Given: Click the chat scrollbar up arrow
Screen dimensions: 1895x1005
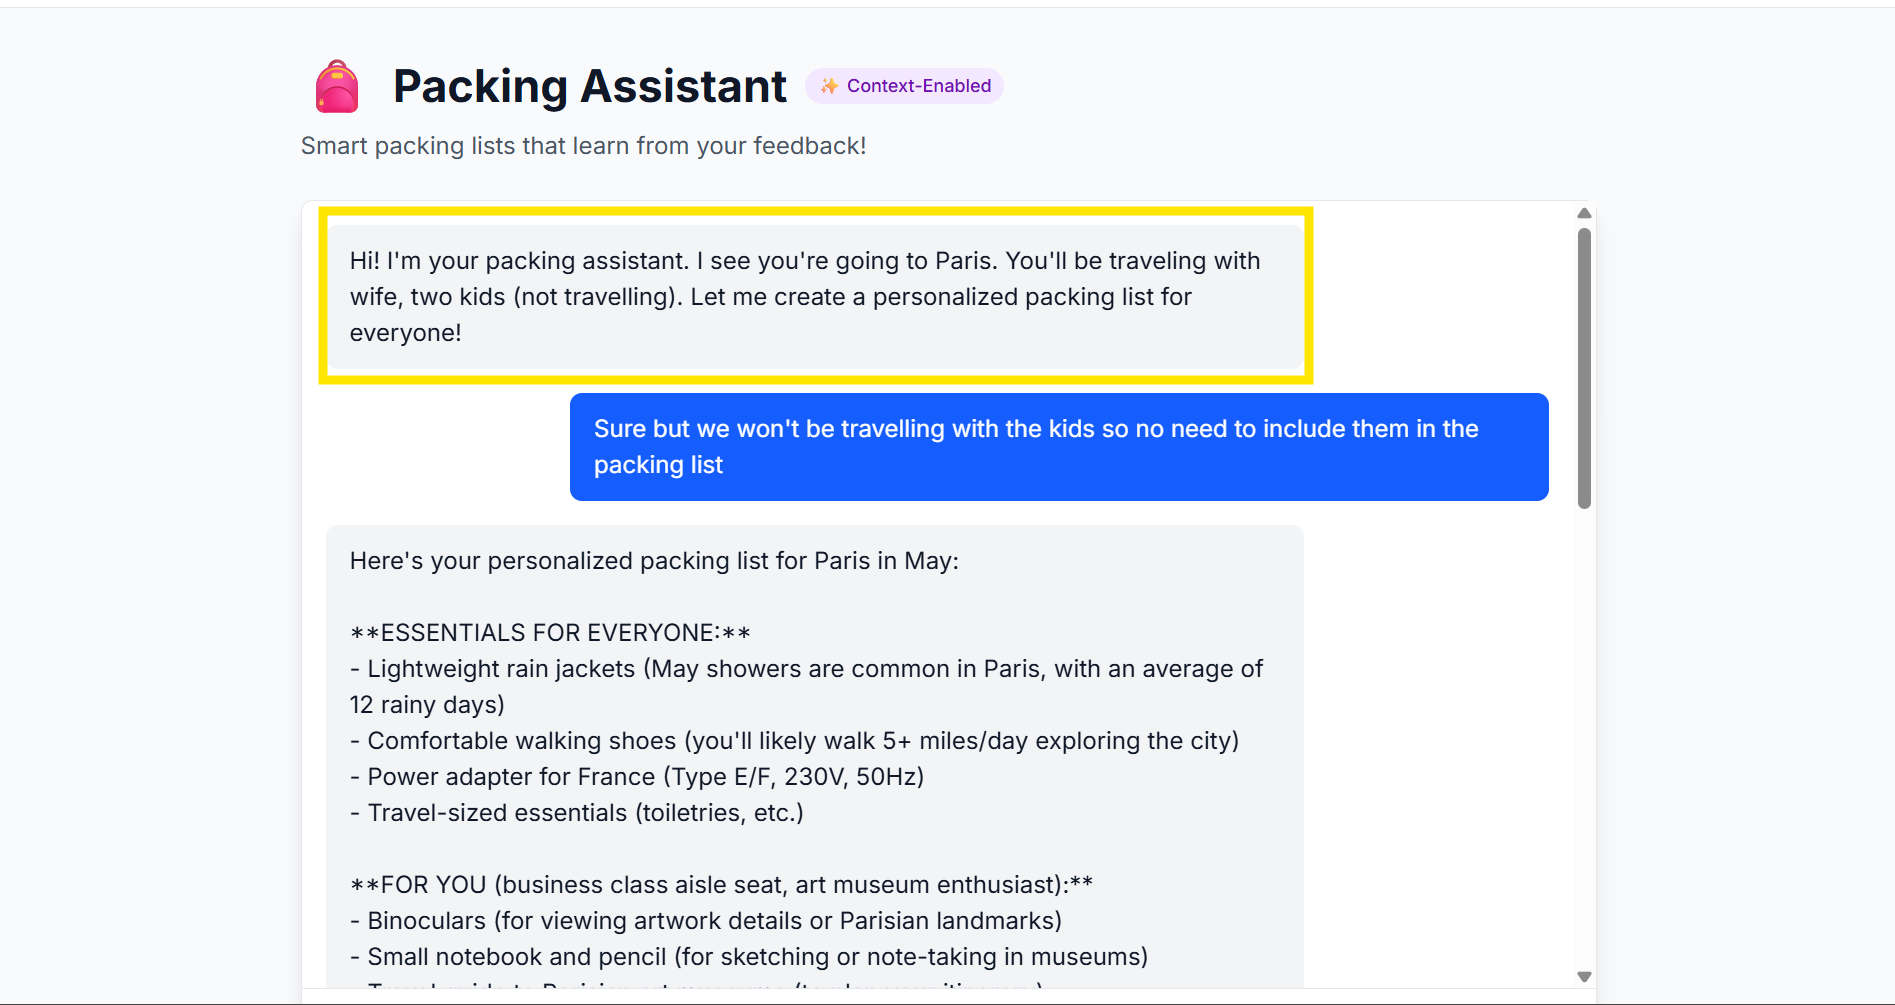Looking at the screenshot, I should click(1584, 213).
